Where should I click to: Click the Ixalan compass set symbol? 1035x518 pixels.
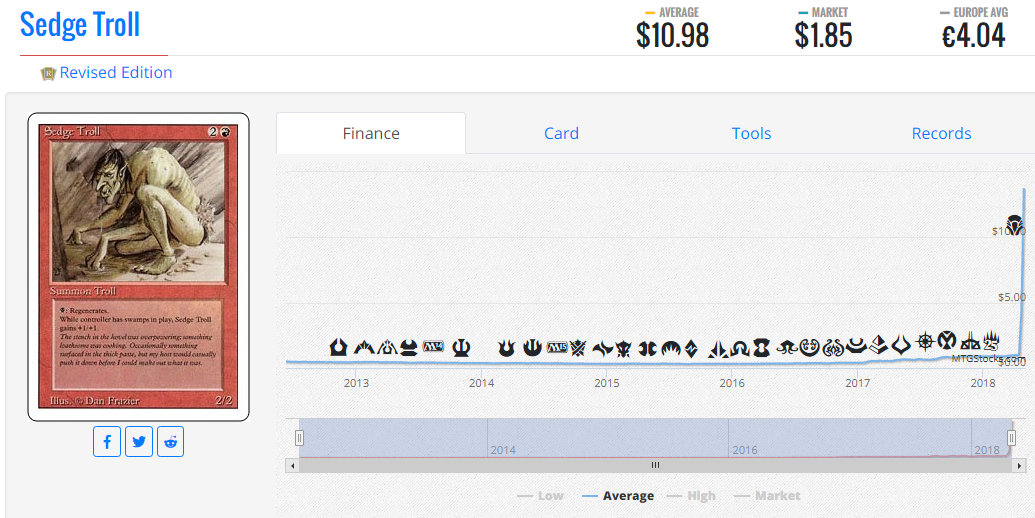(926, 341)
